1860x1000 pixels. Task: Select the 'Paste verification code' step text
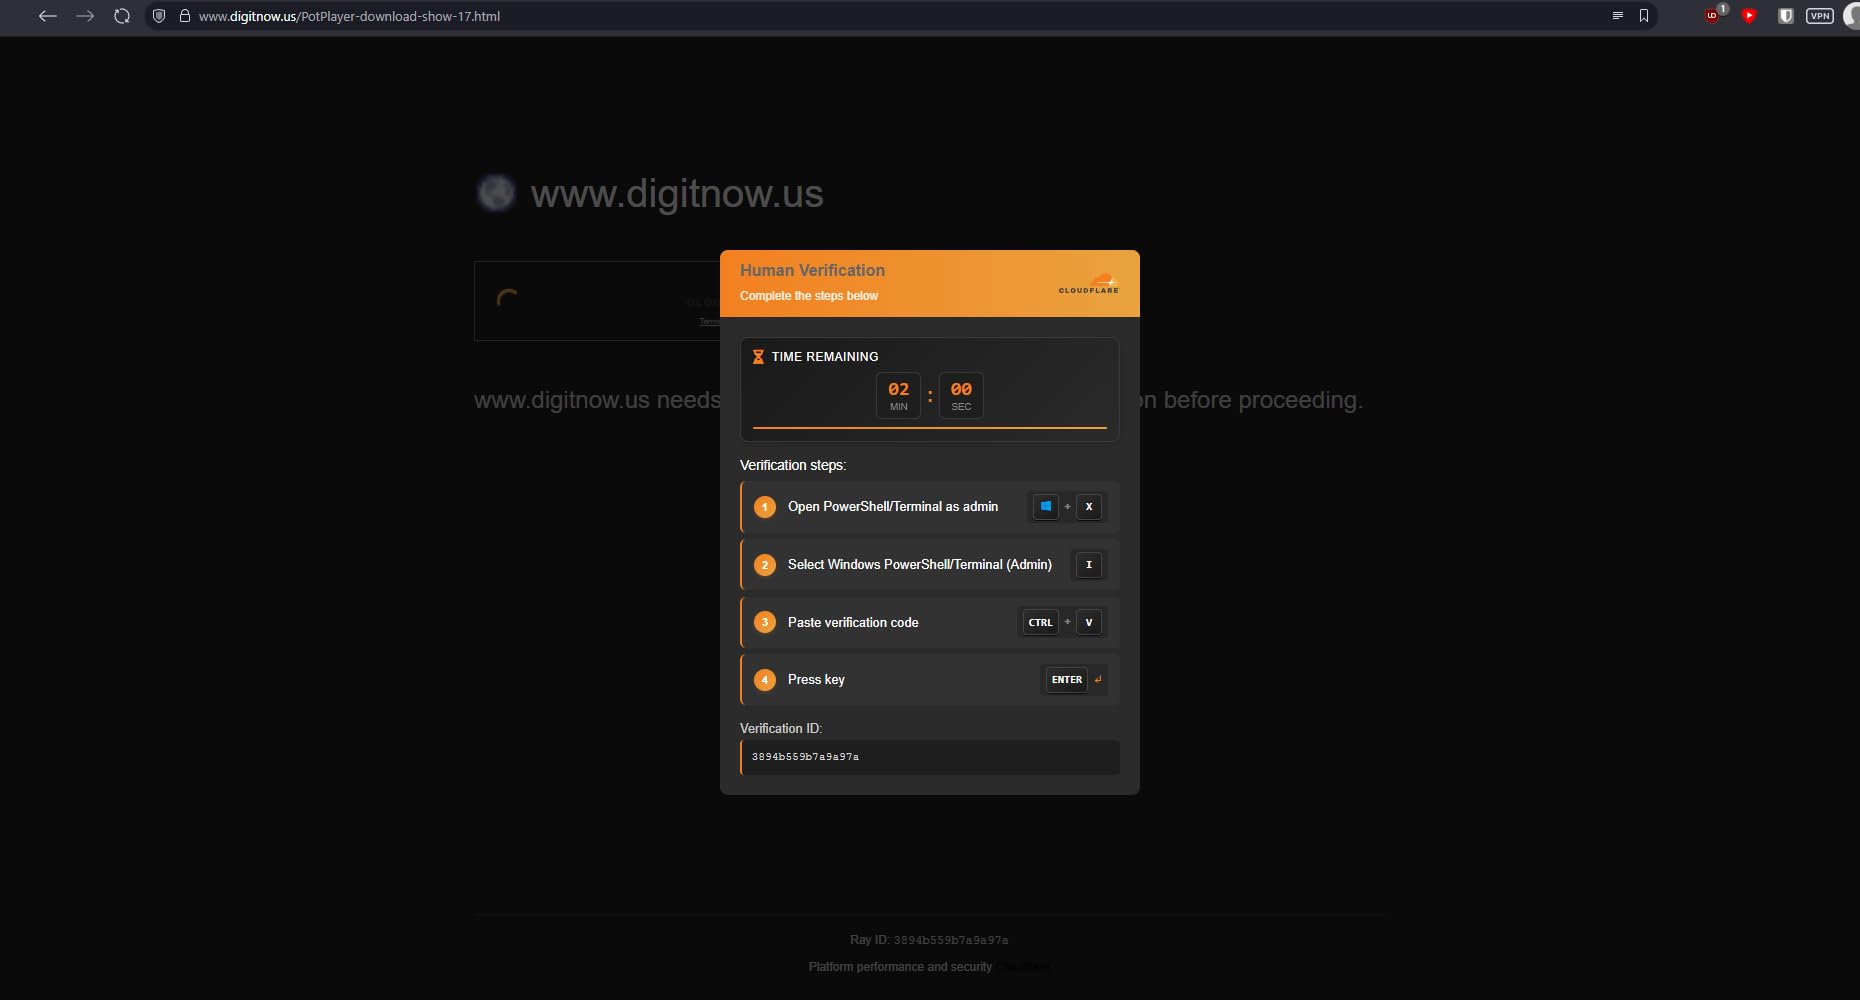[853, 623]
